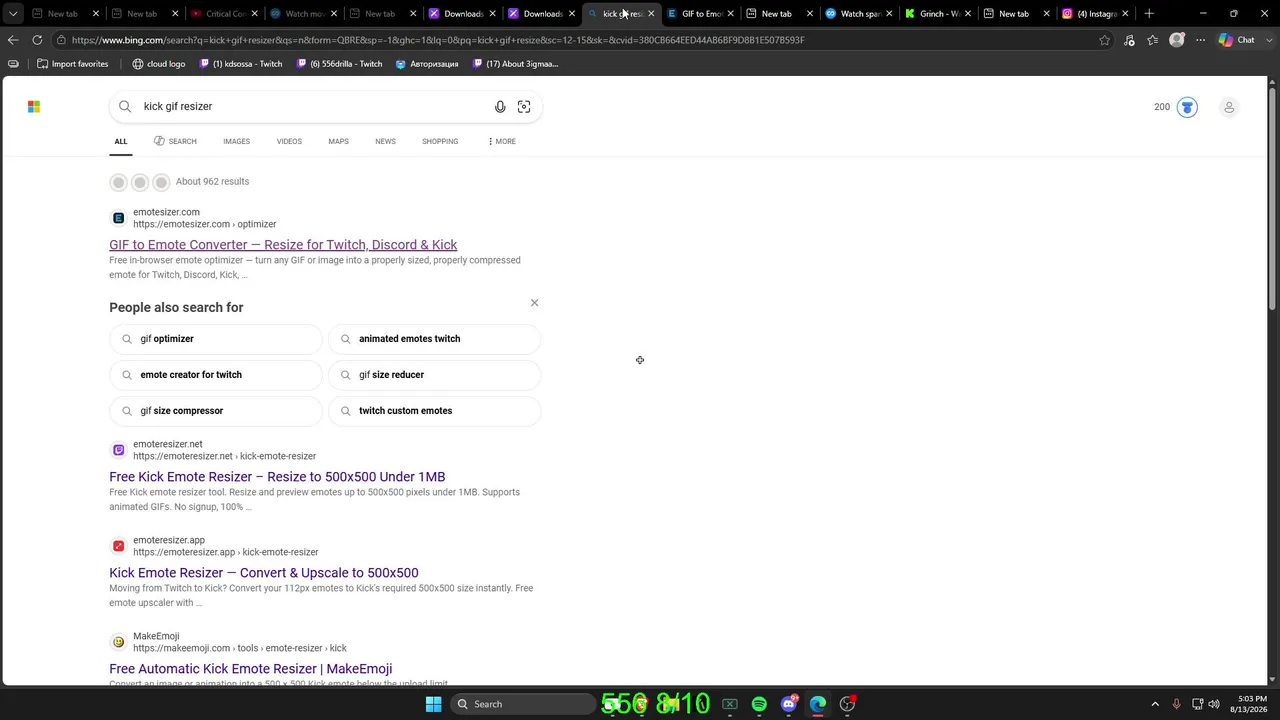Dismiss the People also search for box
This screenshot has width=1280, height=720.
[534, 303]
